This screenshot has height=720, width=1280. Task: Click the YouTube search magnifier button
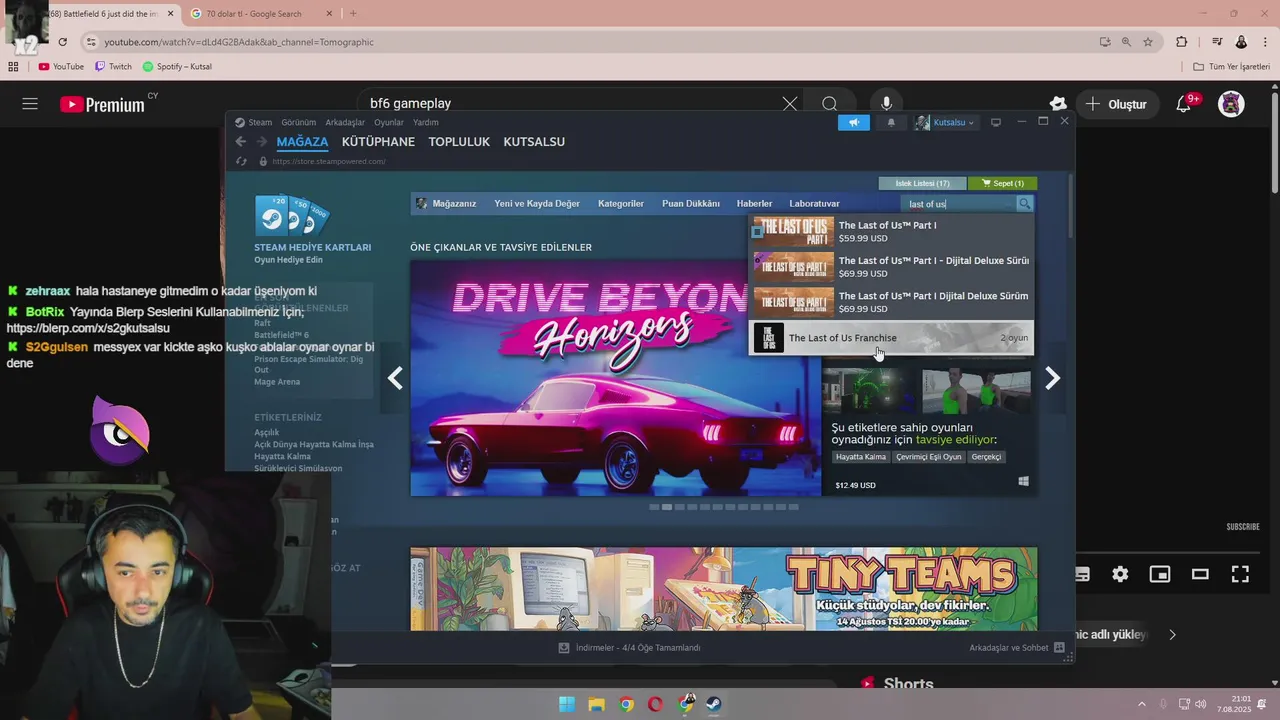830,104
